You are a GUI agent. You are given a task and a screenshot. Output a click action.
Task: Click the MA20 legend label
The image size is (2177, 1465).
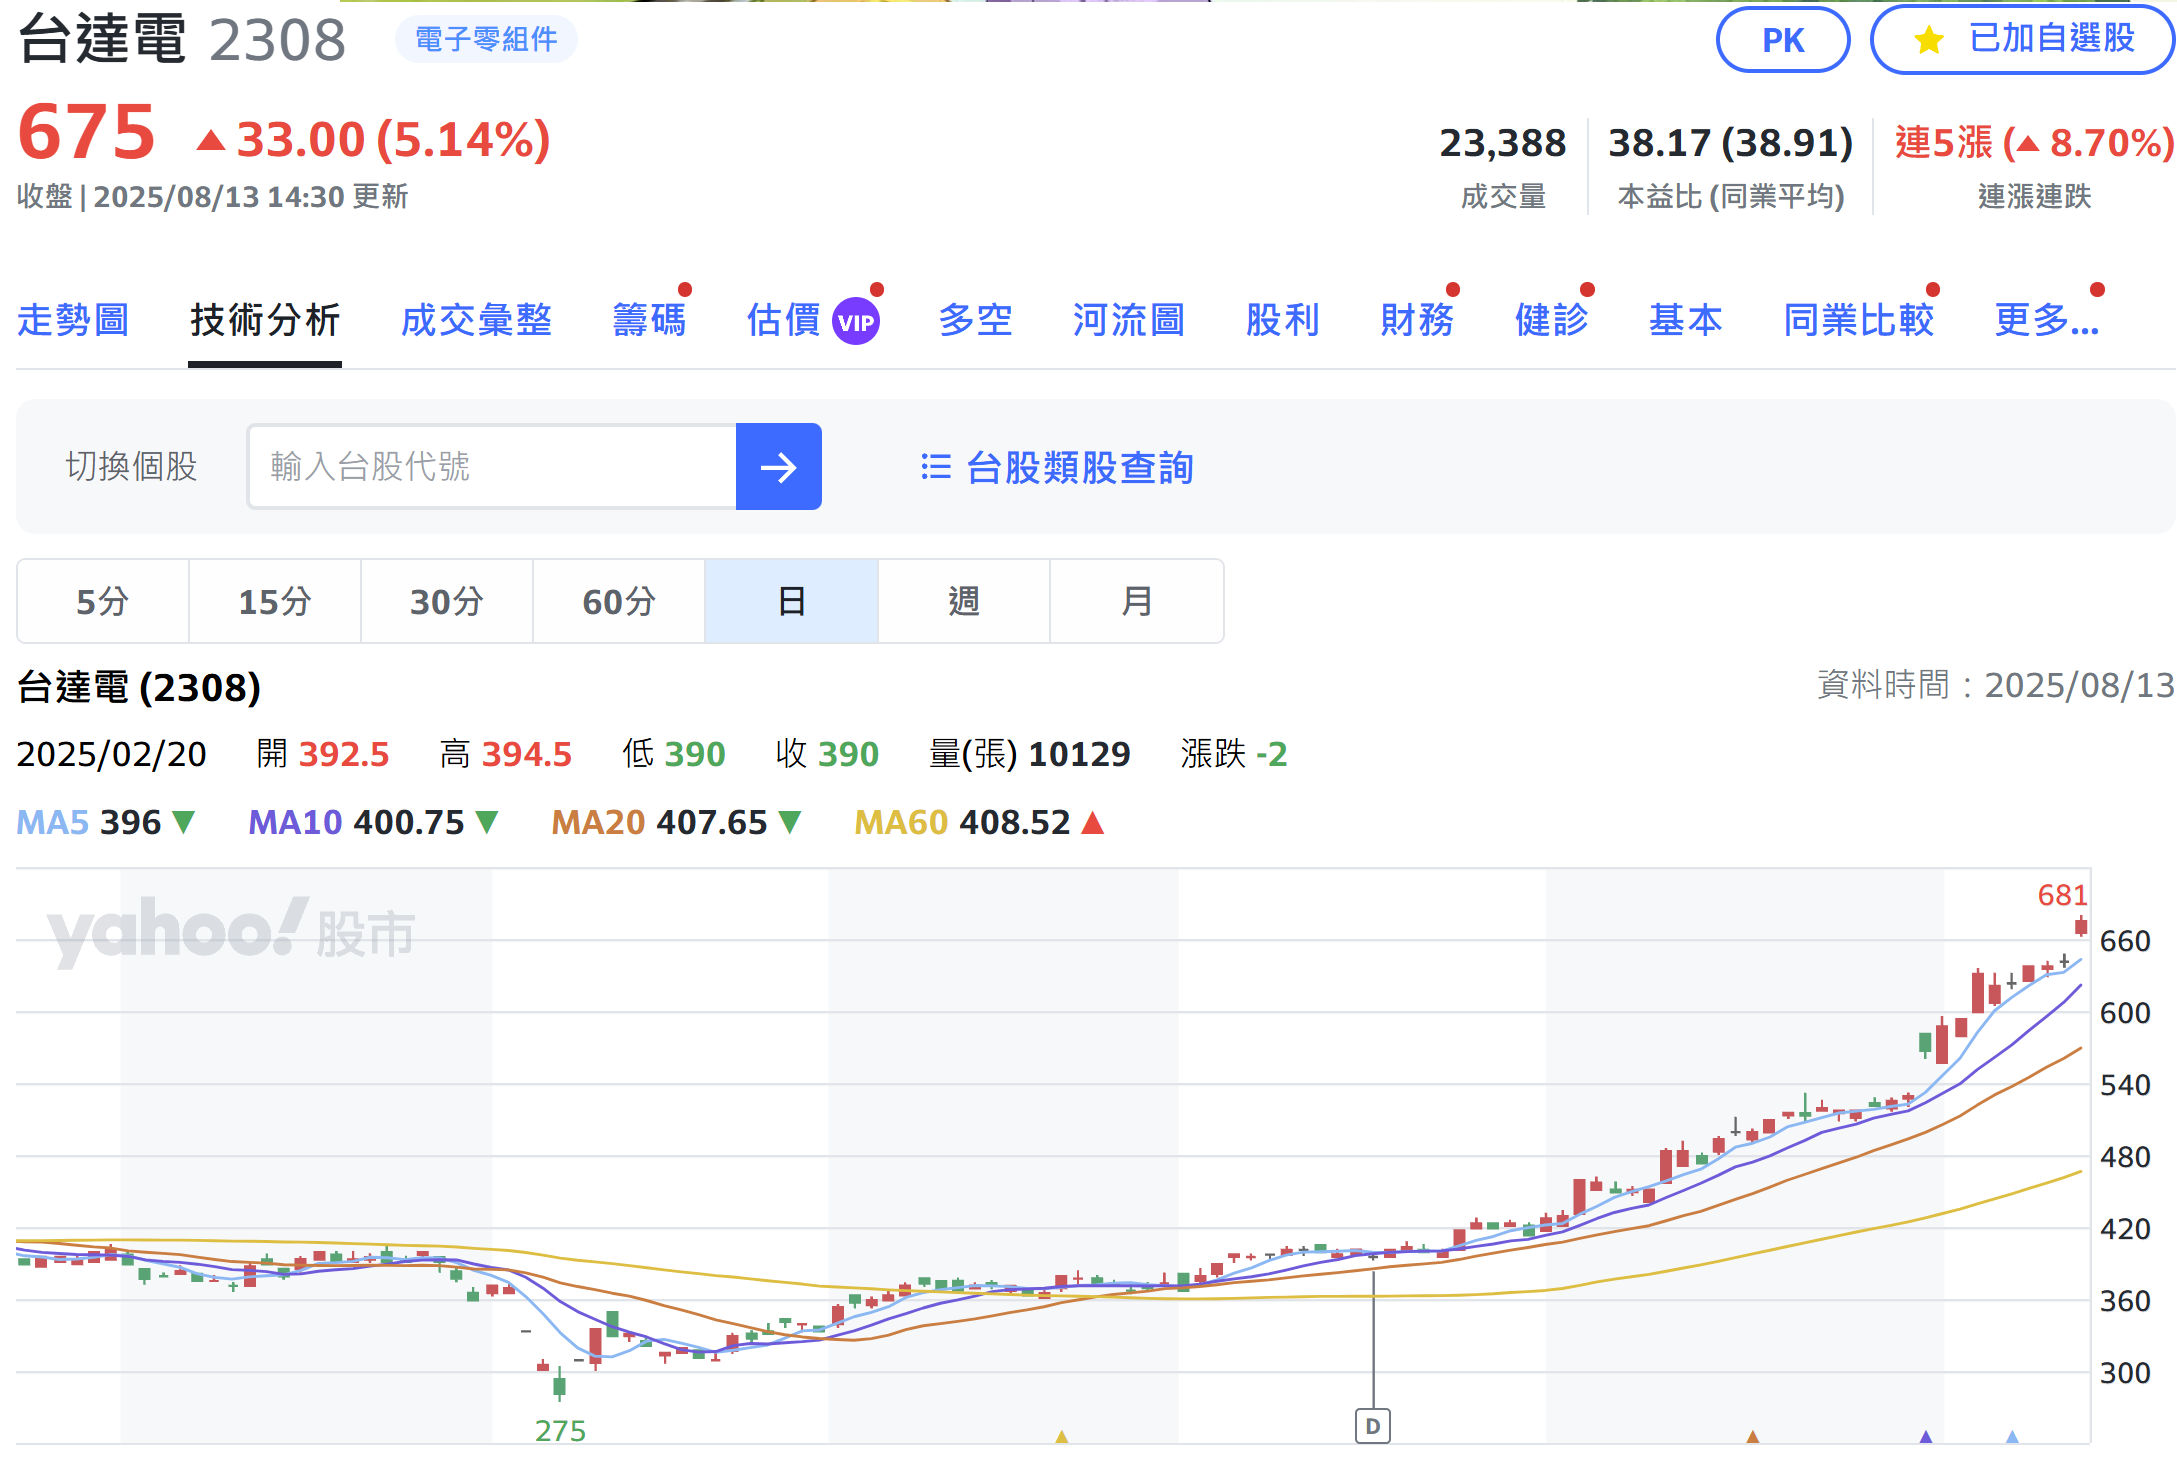[599, 822]
